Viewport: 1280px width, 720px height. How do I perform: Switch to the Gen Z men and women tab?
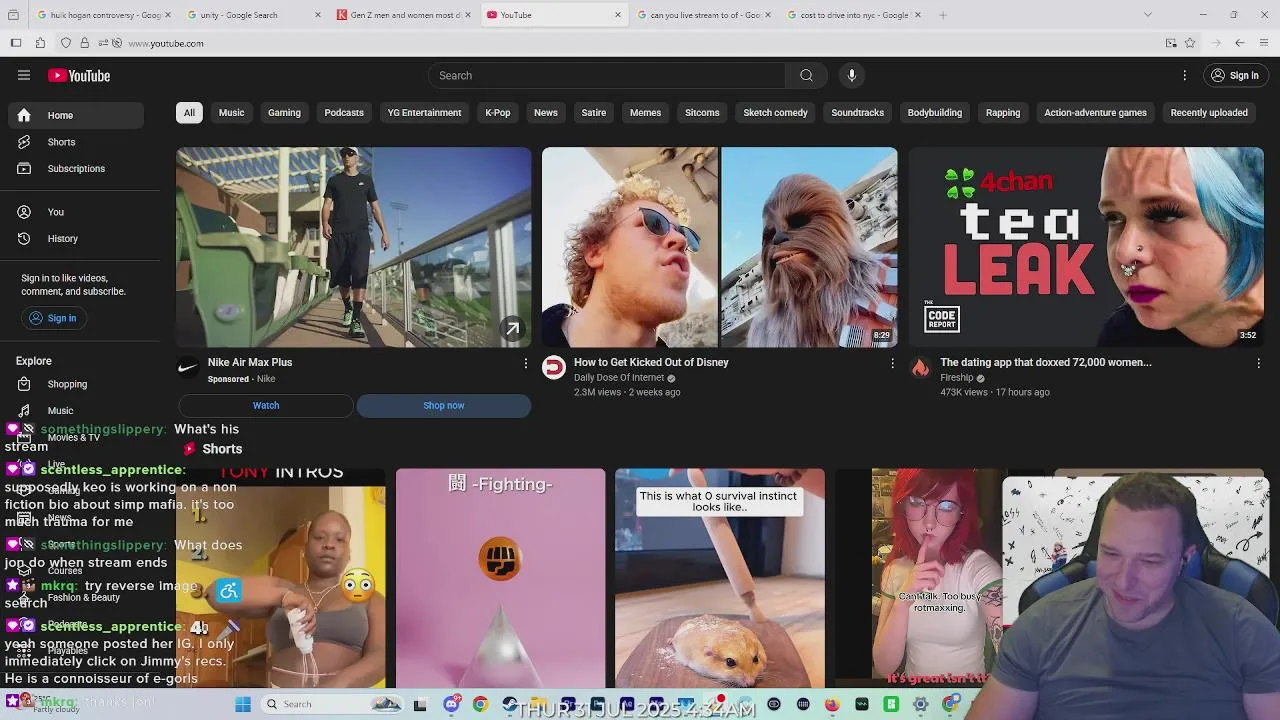pyautogui.click(x=404, y=15)
